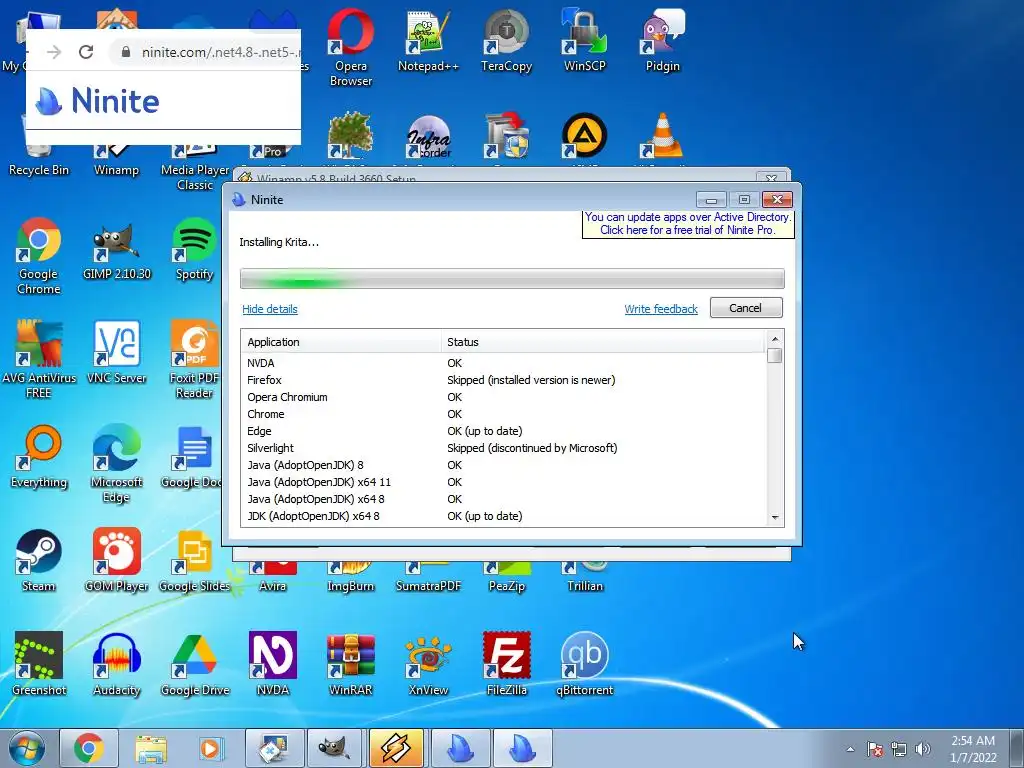Open Windows Explorer from taskbar
Image resolution: width=1024 pixels, height=768 pixels.
click(151, 748)
